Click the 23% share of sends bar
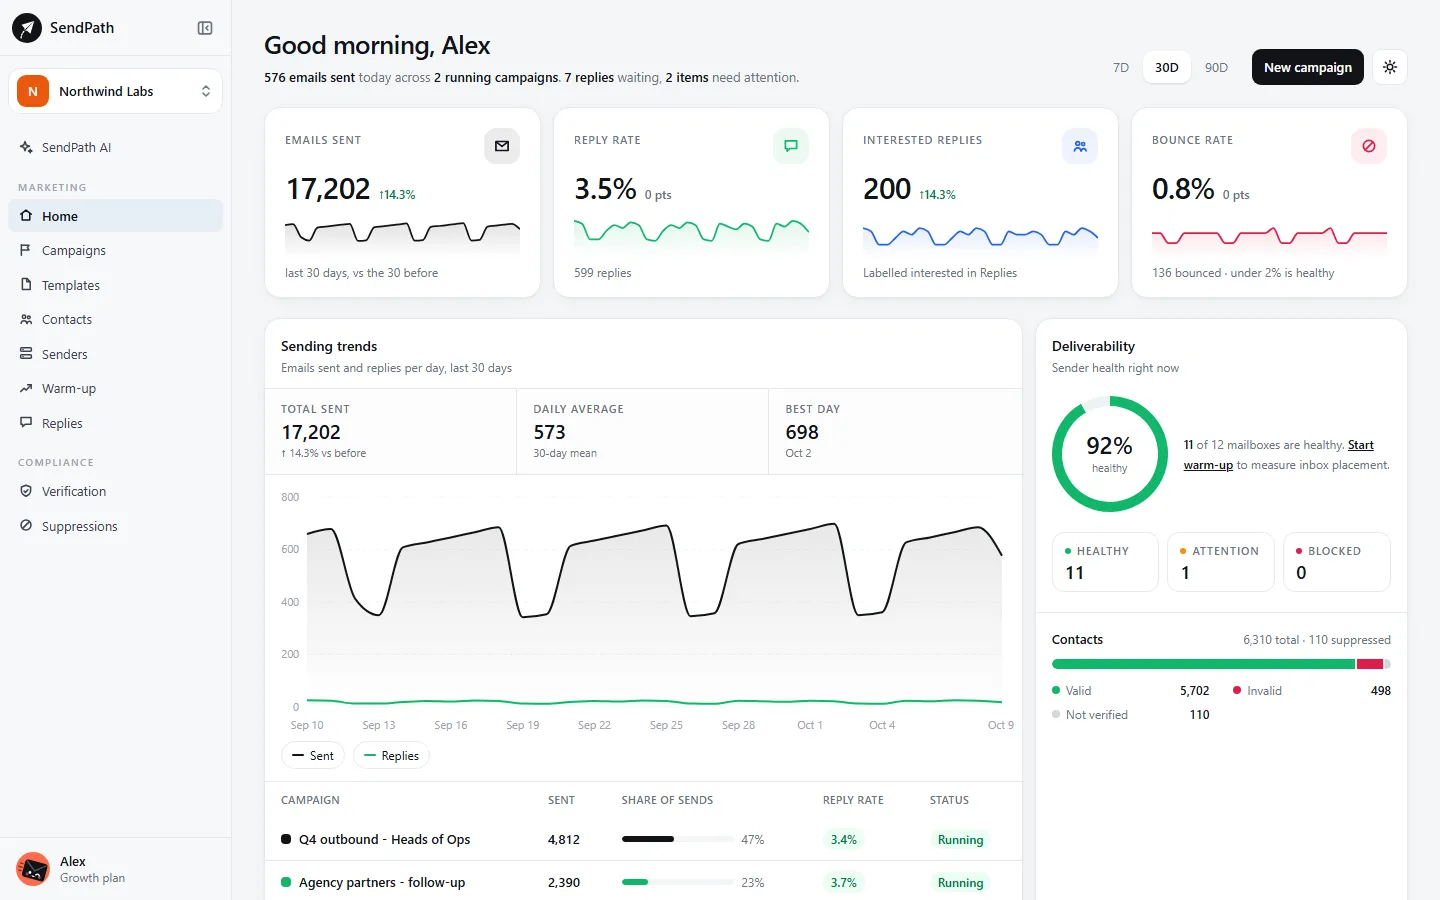The width and height of the screenshot is (1440, 900). [x=677, y=882]
